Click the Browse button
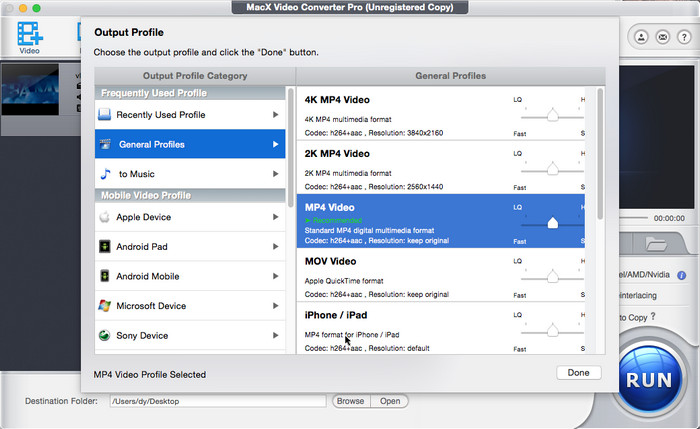The width and height of the screenshot is (700, 429). [350, 401]
